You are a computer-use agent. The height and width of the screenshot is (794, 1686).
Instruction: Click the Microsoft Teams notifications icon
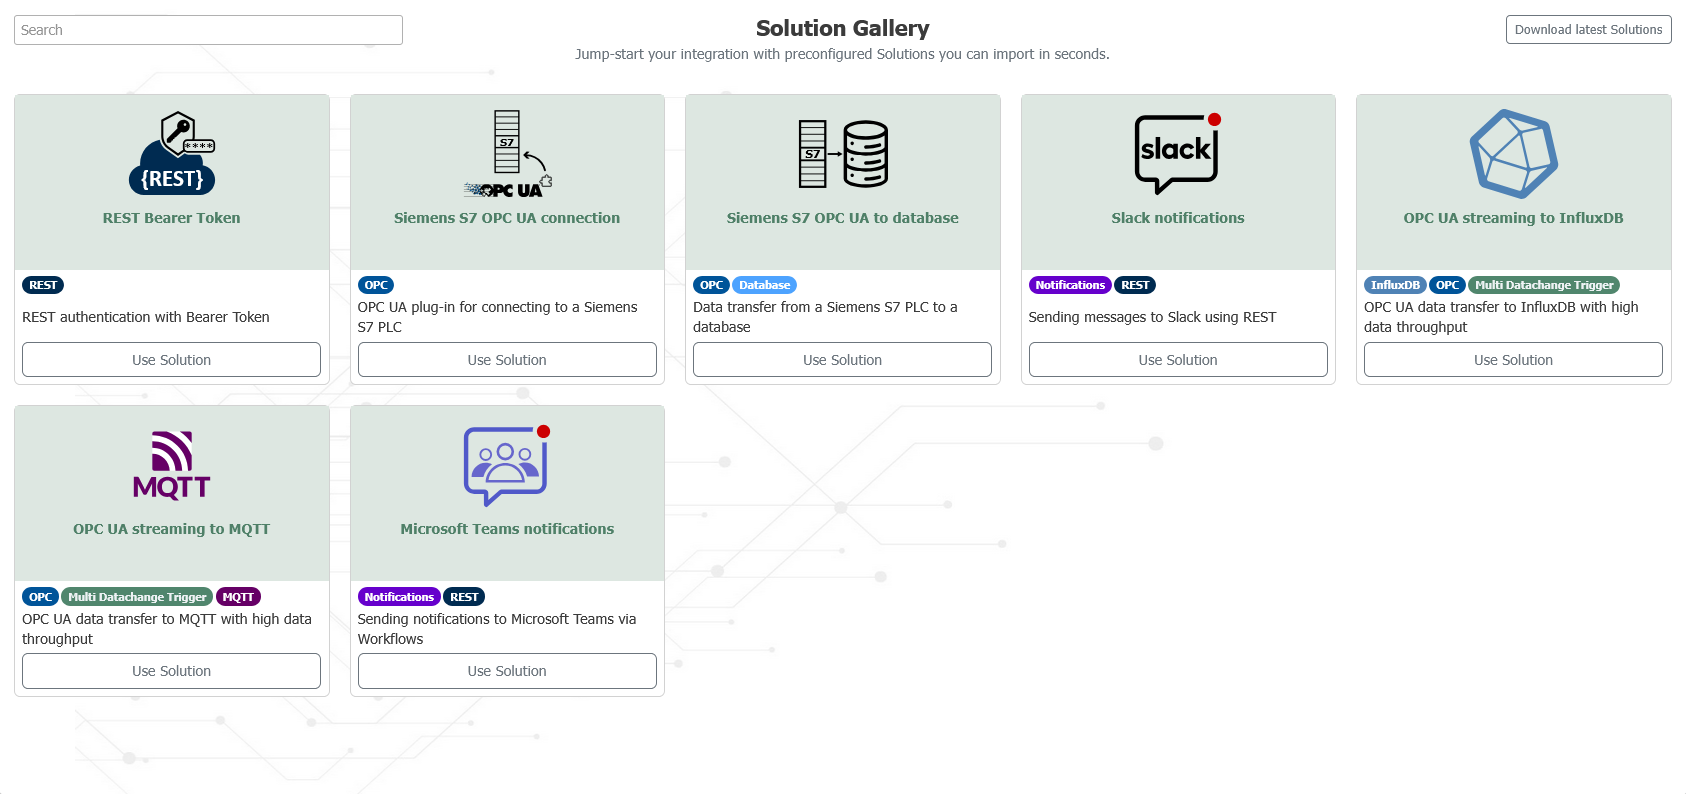pyautogui.click(x=507, y=465)
